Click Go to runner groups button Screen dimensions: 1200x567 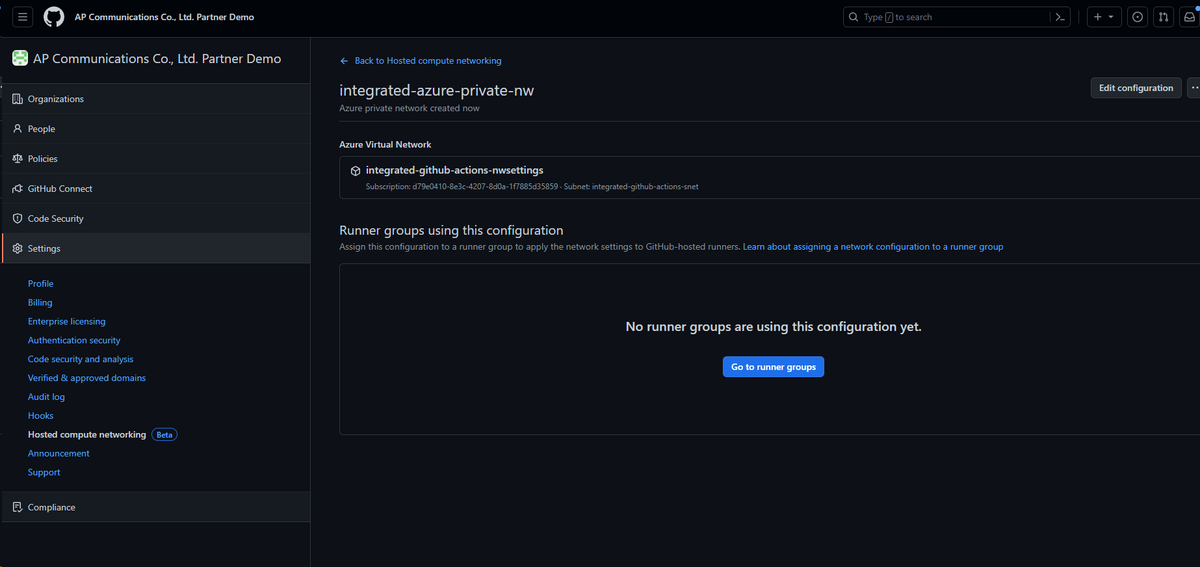click(773, 367)
